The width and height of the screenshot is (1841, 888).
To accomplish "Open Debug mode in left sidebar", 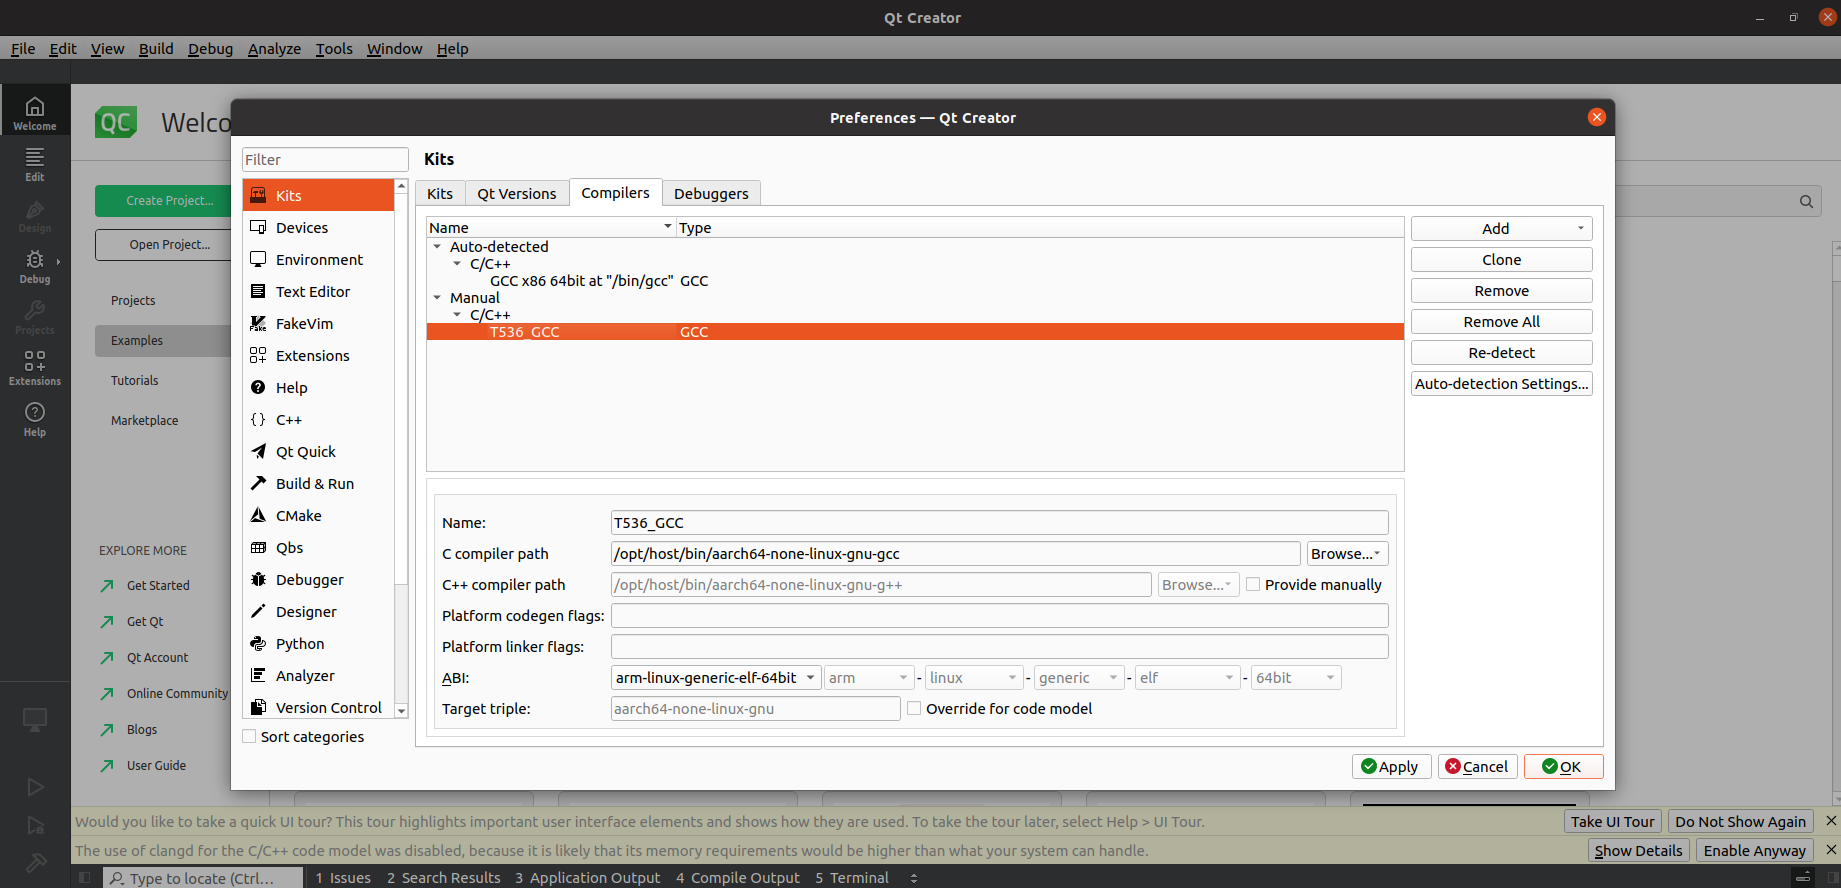I will 35,266.
